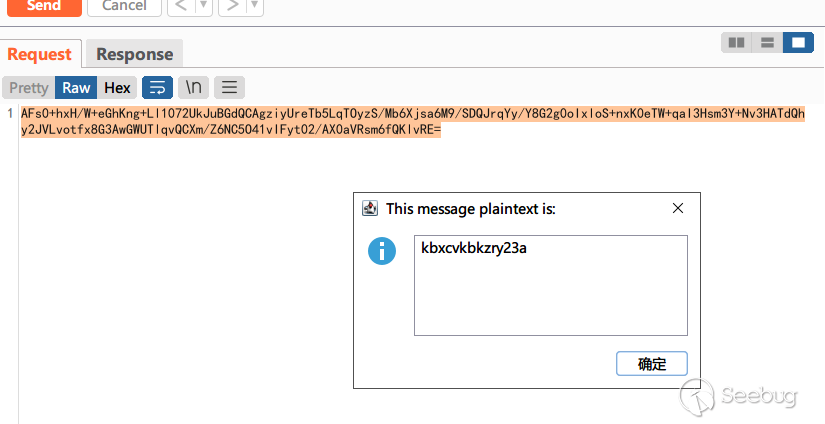Switch to side-by-side layout icon

coord(736,43)
